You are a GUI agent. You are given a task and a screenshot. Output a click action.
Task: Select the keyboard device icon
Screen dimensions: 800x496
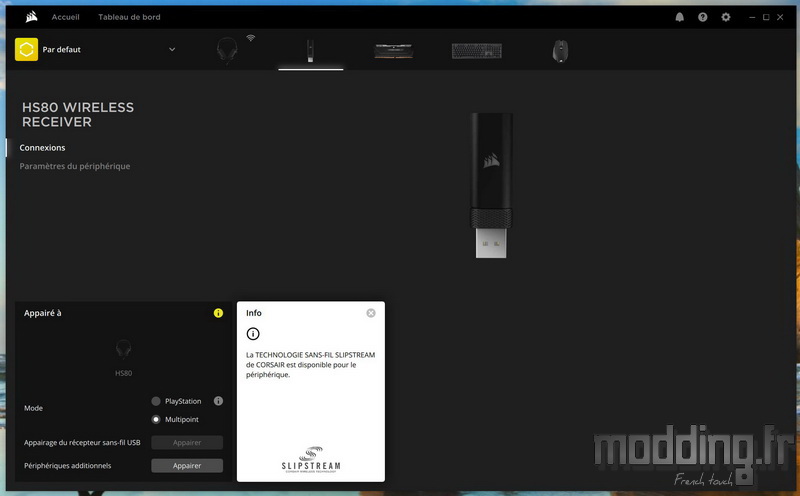click(477, 51)
